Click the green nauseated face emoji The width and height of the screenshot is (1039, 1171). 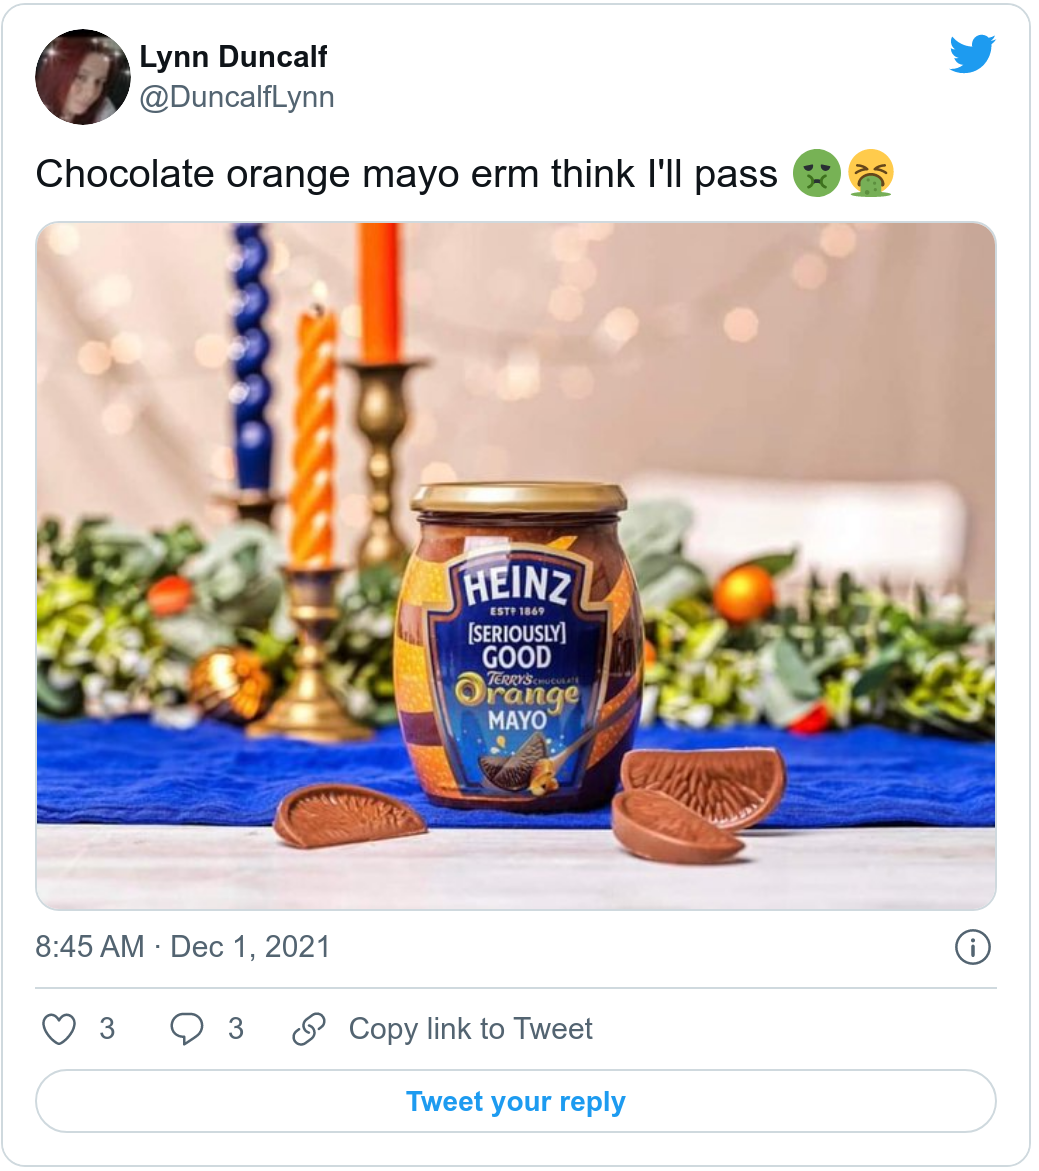[817, 174]
